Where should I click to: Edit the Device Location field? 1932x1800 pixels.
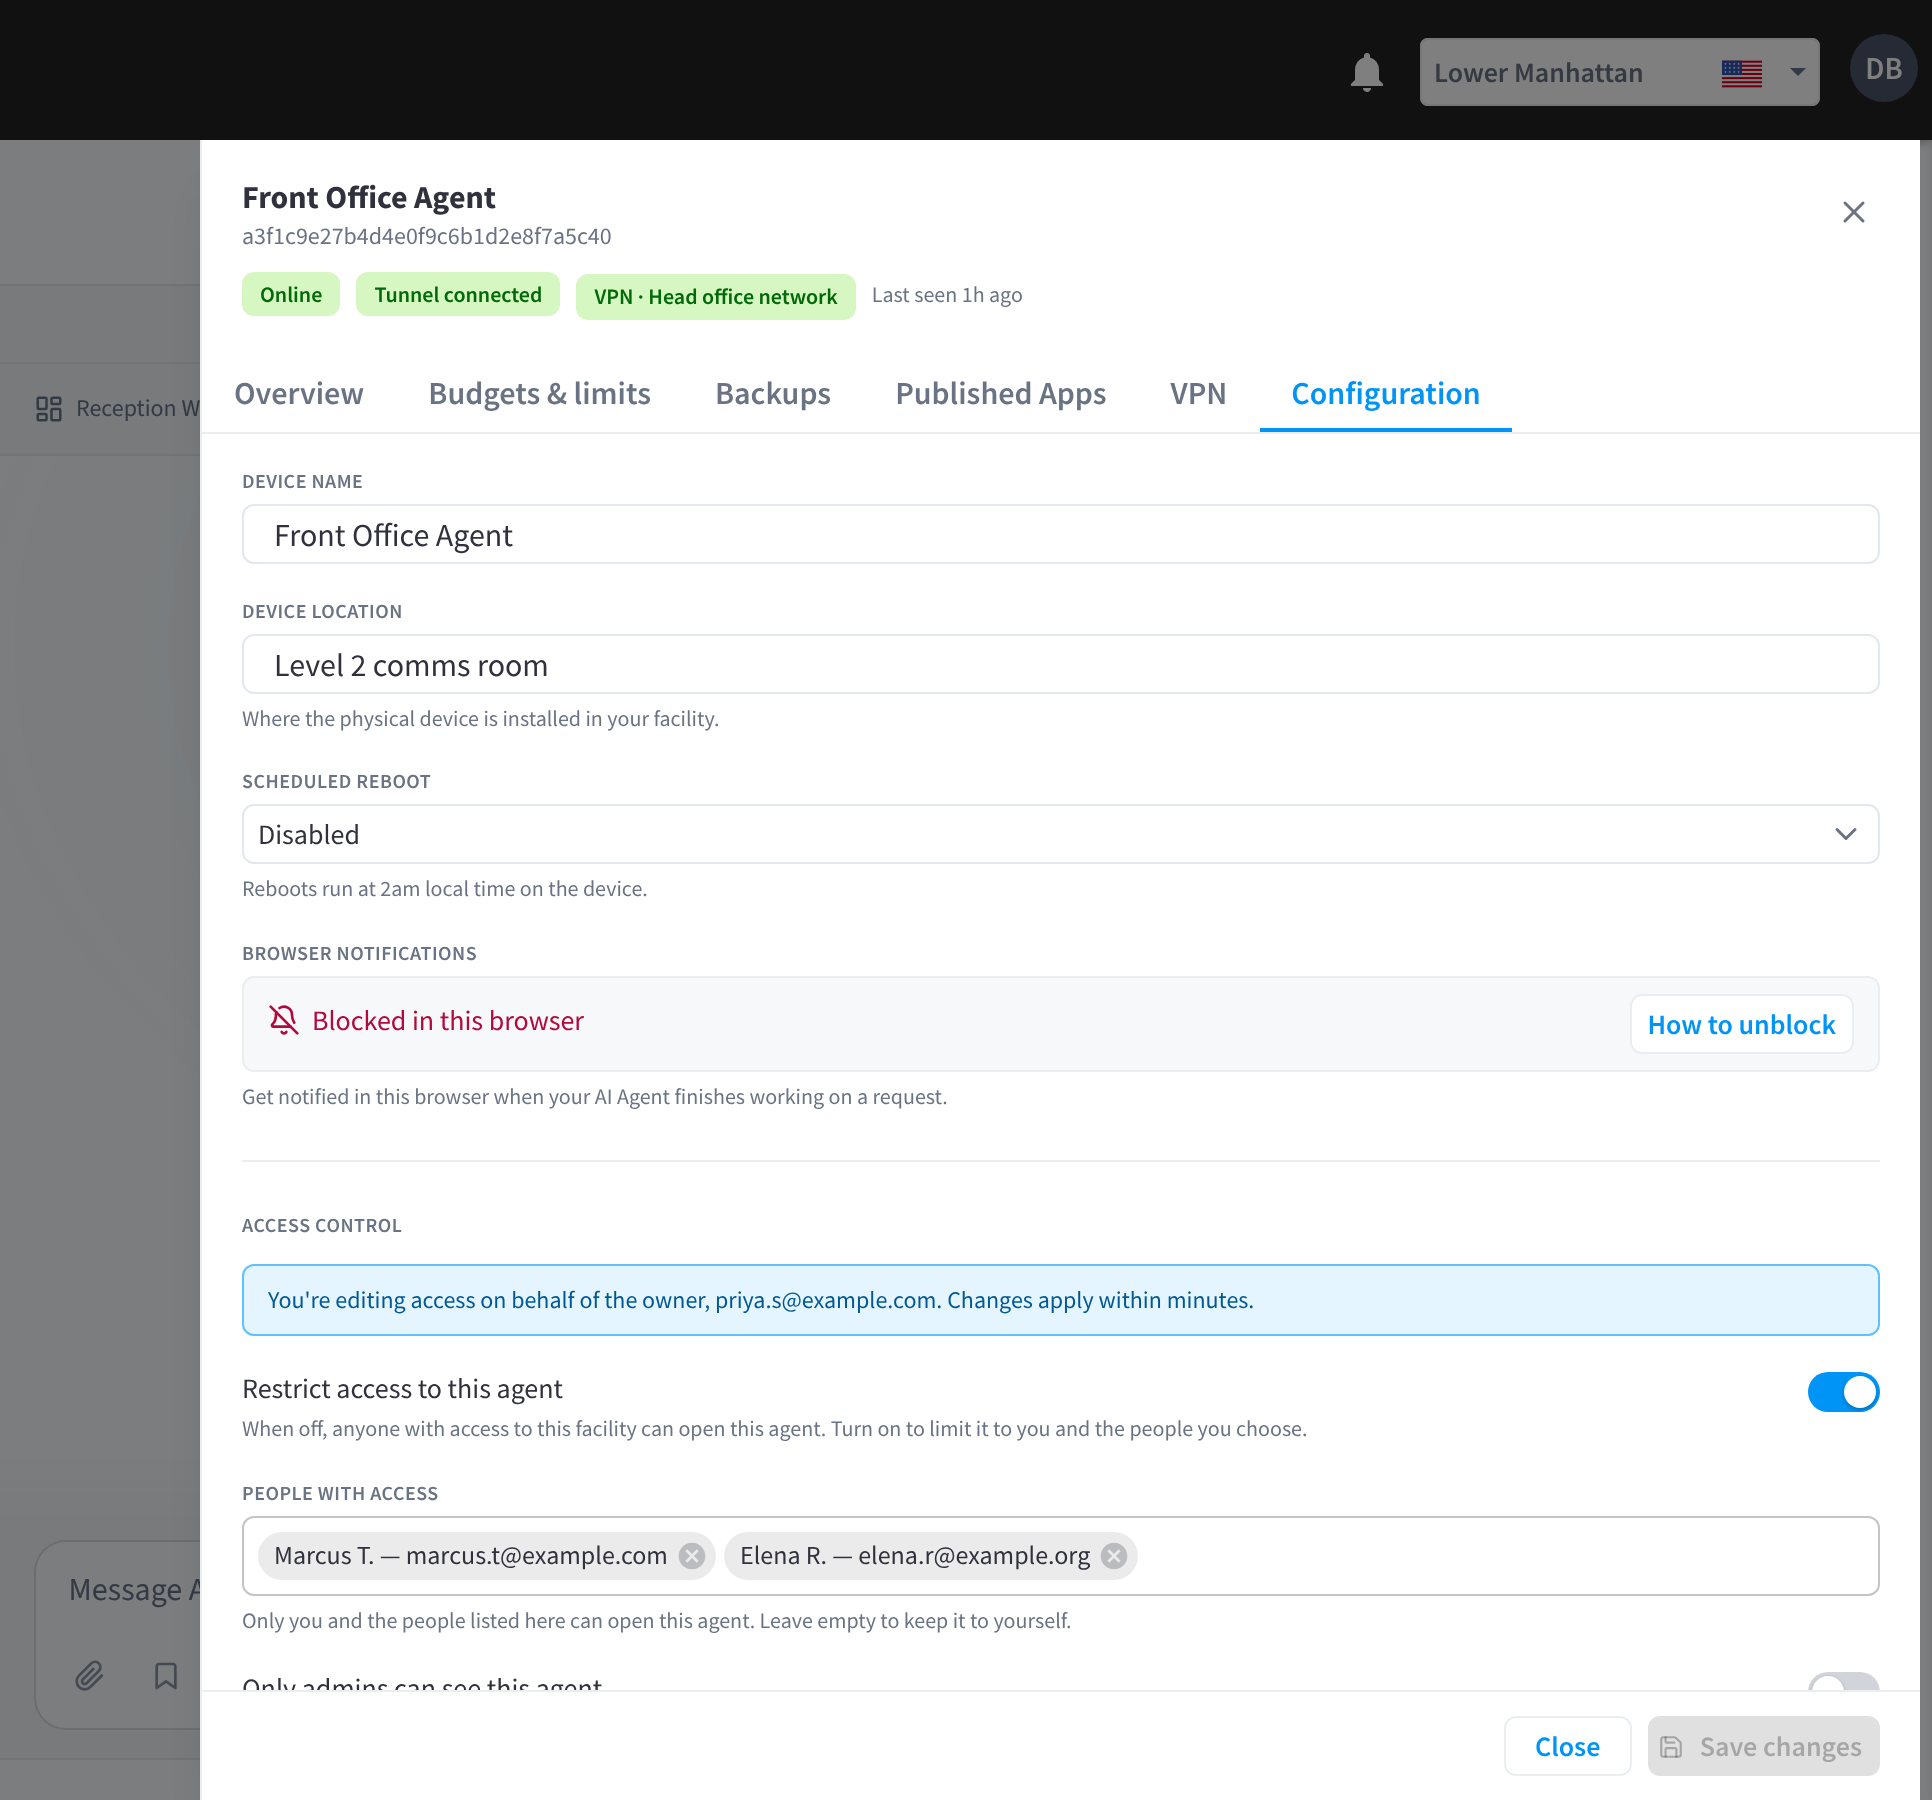(x=1060, y=665)
